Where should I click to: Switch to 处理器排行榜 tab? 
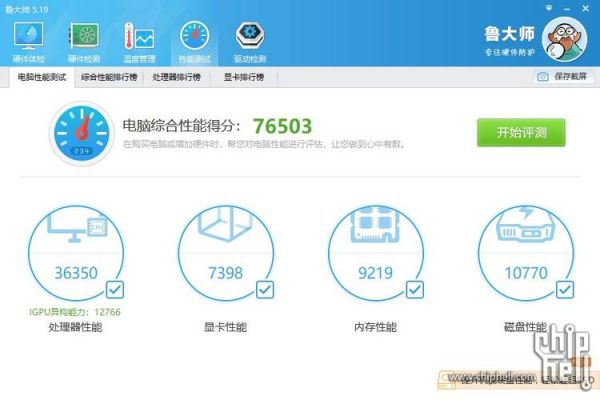[176, 77]
